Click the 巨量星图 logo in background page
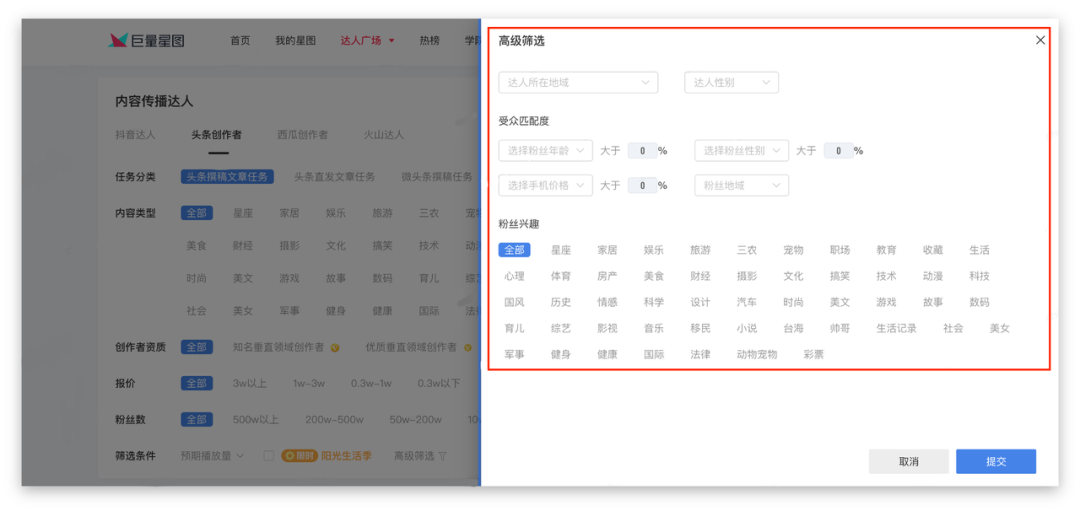This screenshot has width=1080, height=511. (x=147, y=41)
